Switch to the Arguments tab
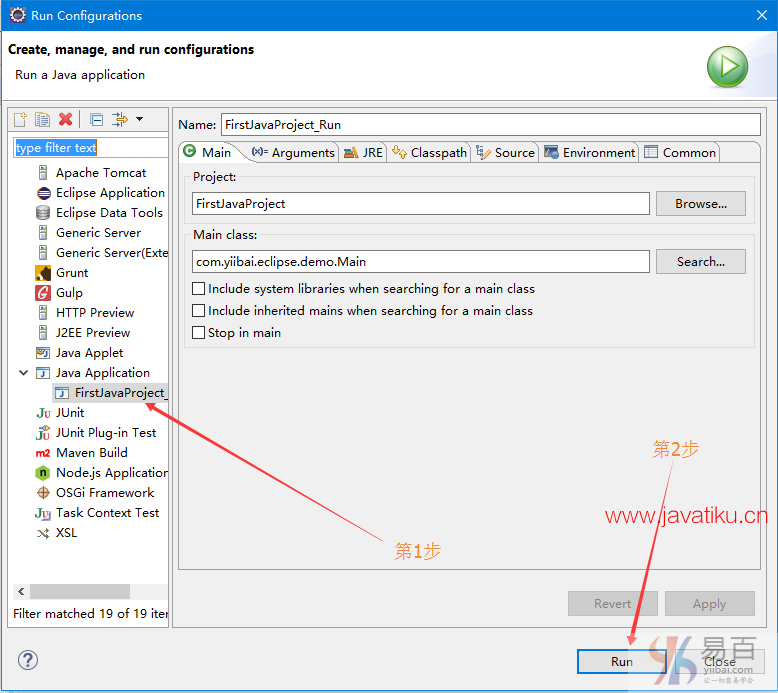 click(293, 153)
